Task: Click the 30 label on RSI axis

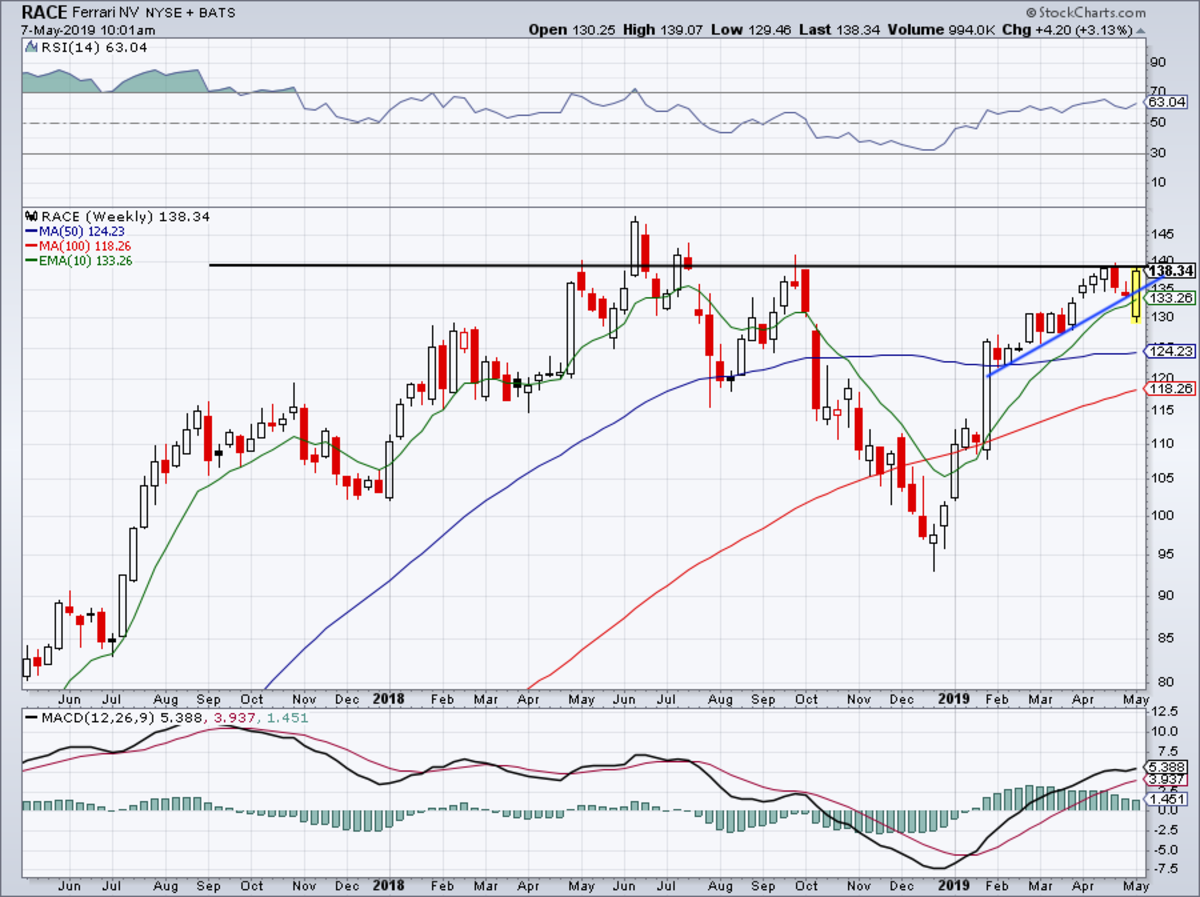Action: point(1158,153)
